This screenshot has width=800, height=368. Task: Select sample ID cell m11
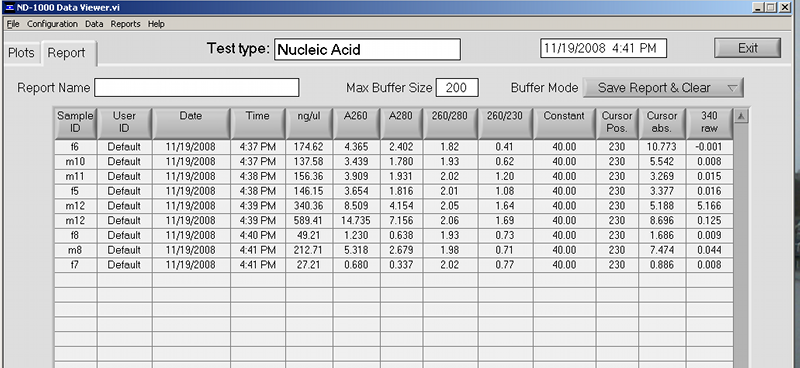75,177
